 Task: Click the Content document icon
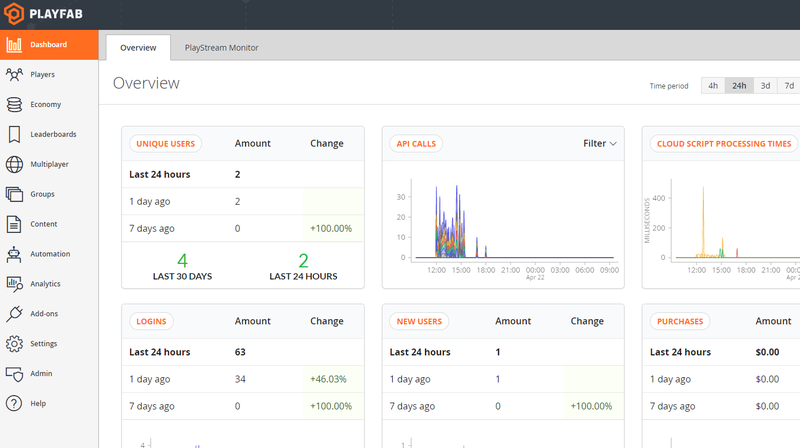14,224
